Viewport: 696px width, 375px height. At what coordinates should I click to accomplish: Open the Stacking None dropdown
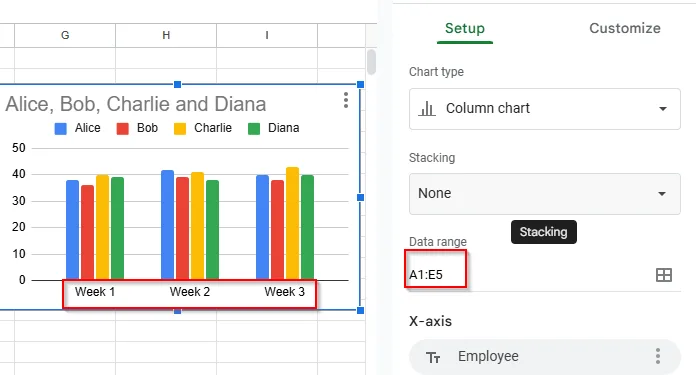pos(545,194)
